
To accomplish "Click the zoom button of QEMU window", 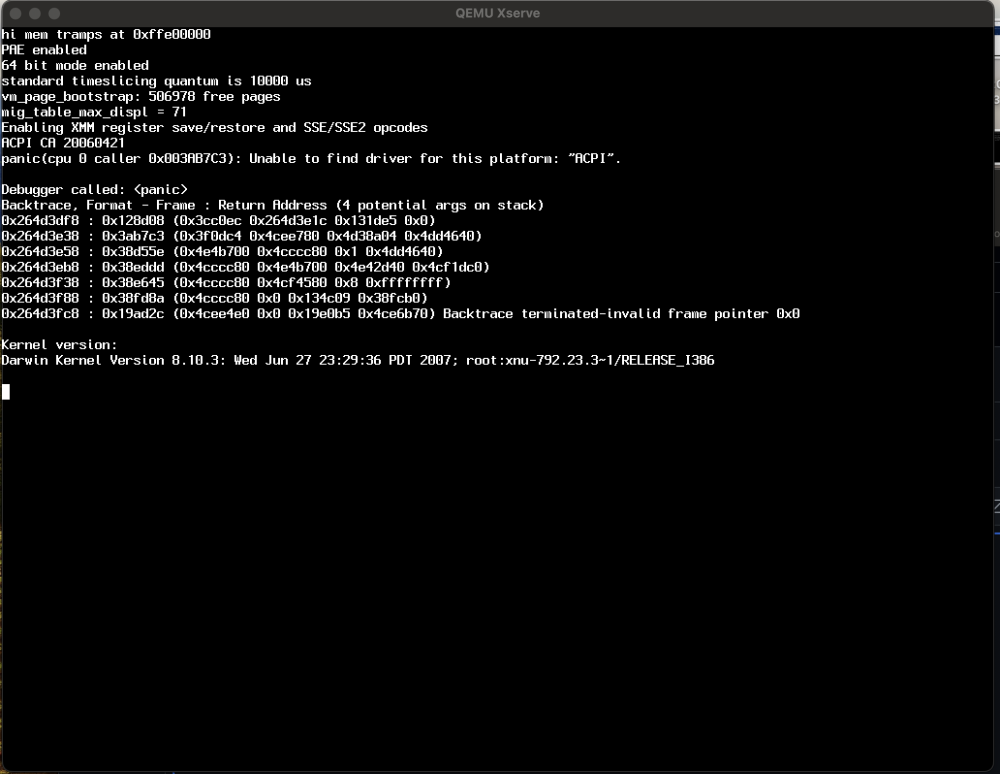I will point(54,13).
